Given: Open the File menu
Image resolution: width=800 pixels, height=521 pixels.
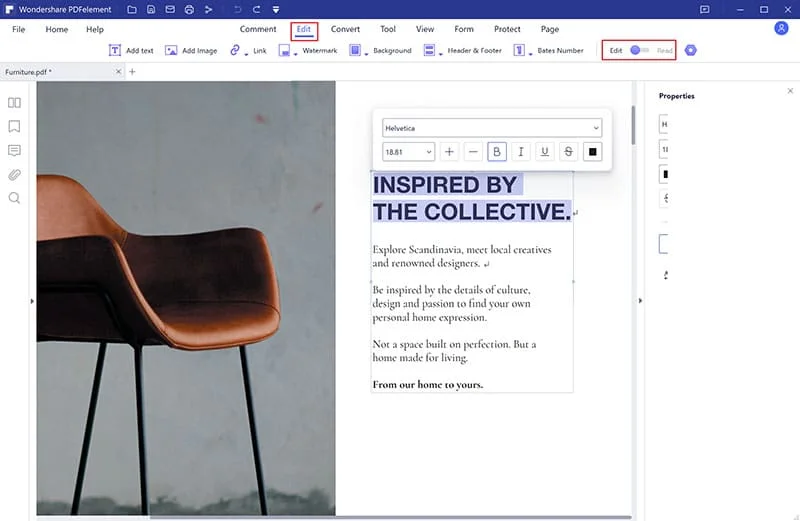Looking at the screenshot, I should click(18, 29).
